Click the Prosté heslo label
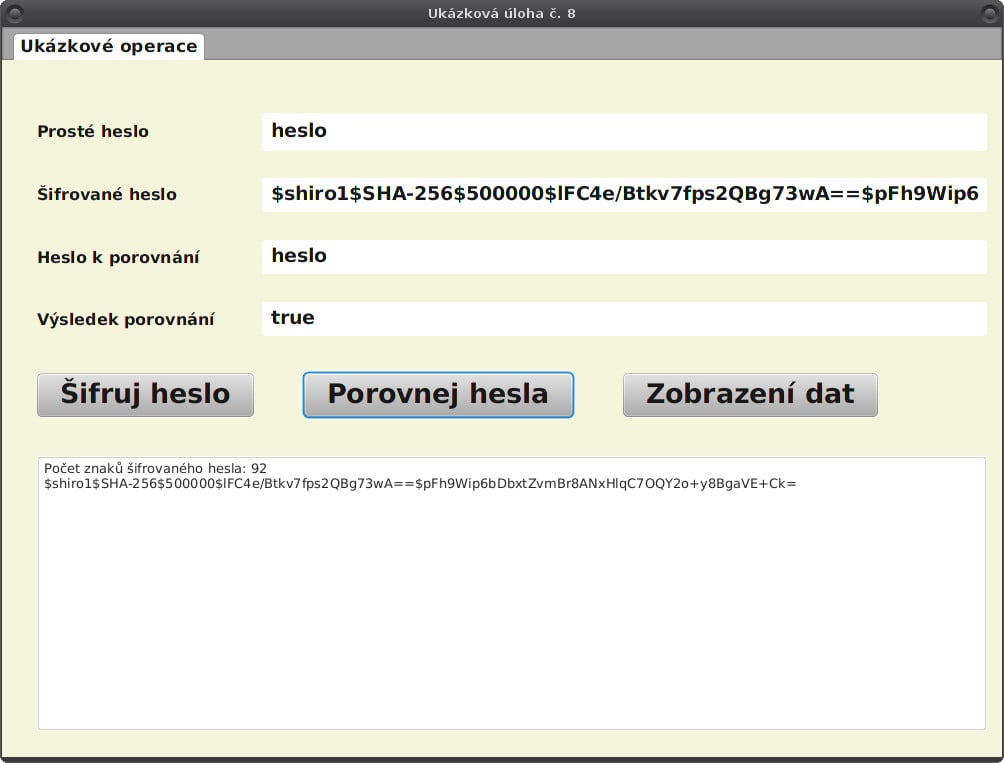1004x763 pixels. (93, 131)
